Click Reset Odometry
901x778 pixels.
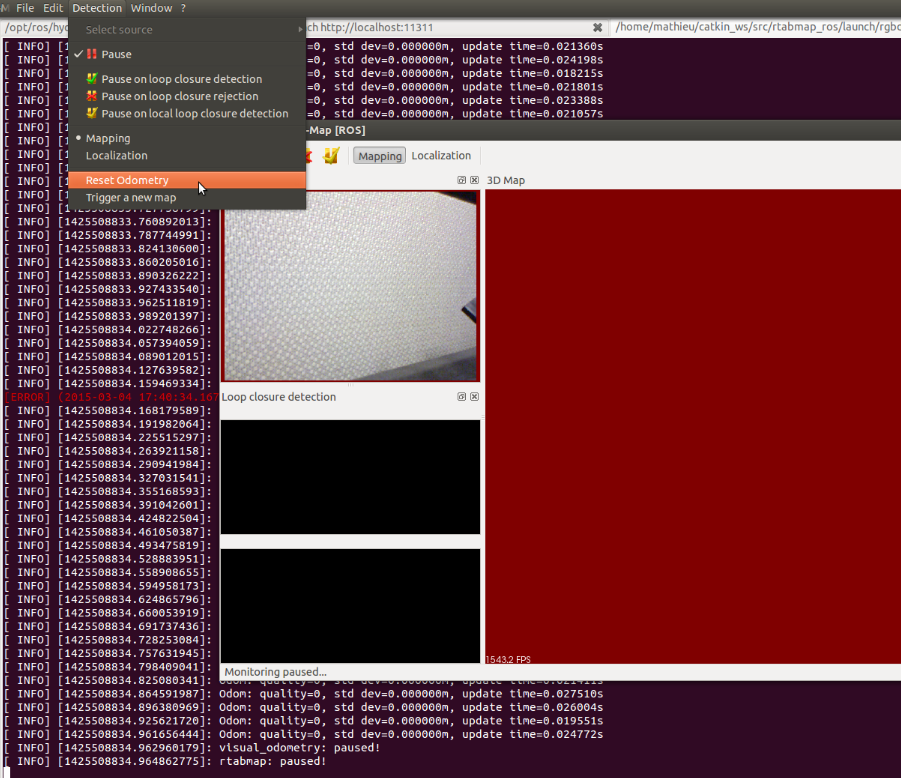(x=127, y=180)
